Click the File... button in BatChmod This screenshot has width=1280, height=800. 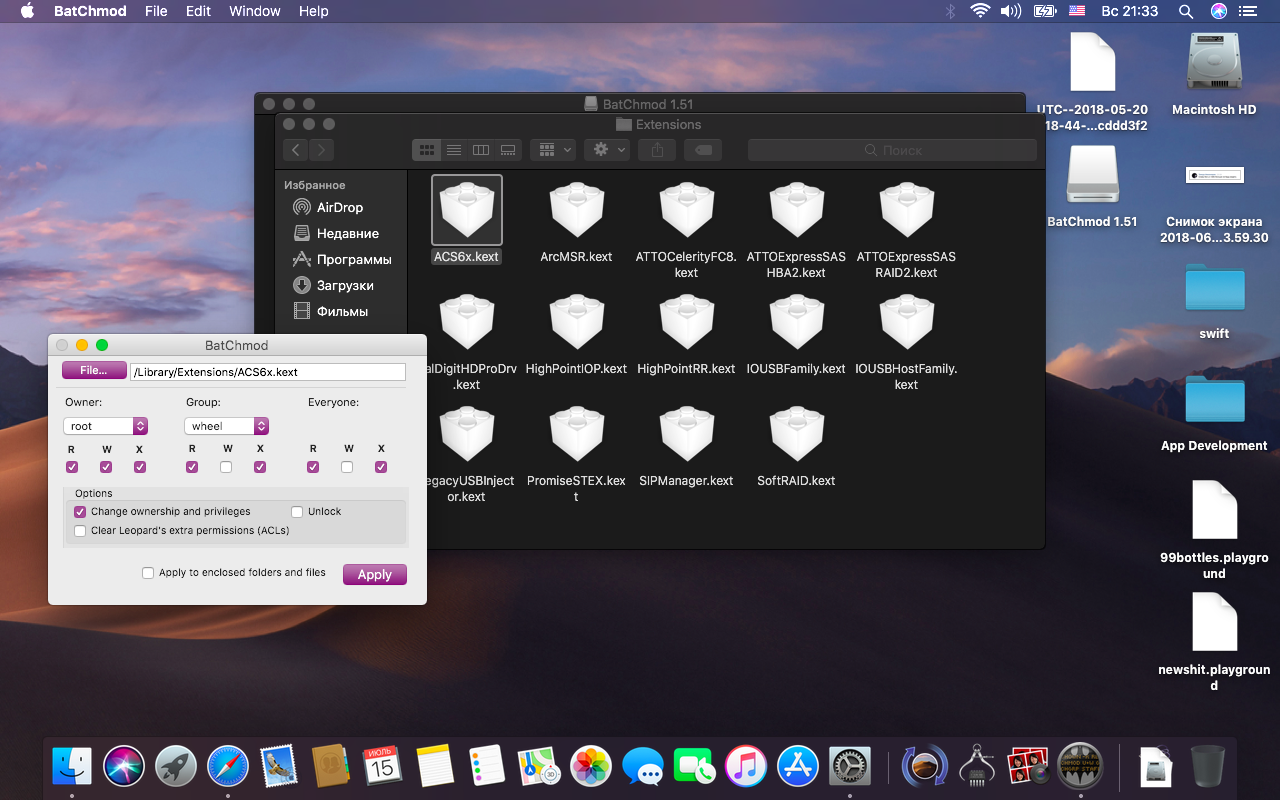pyautogui.click(x=94, y=370)
